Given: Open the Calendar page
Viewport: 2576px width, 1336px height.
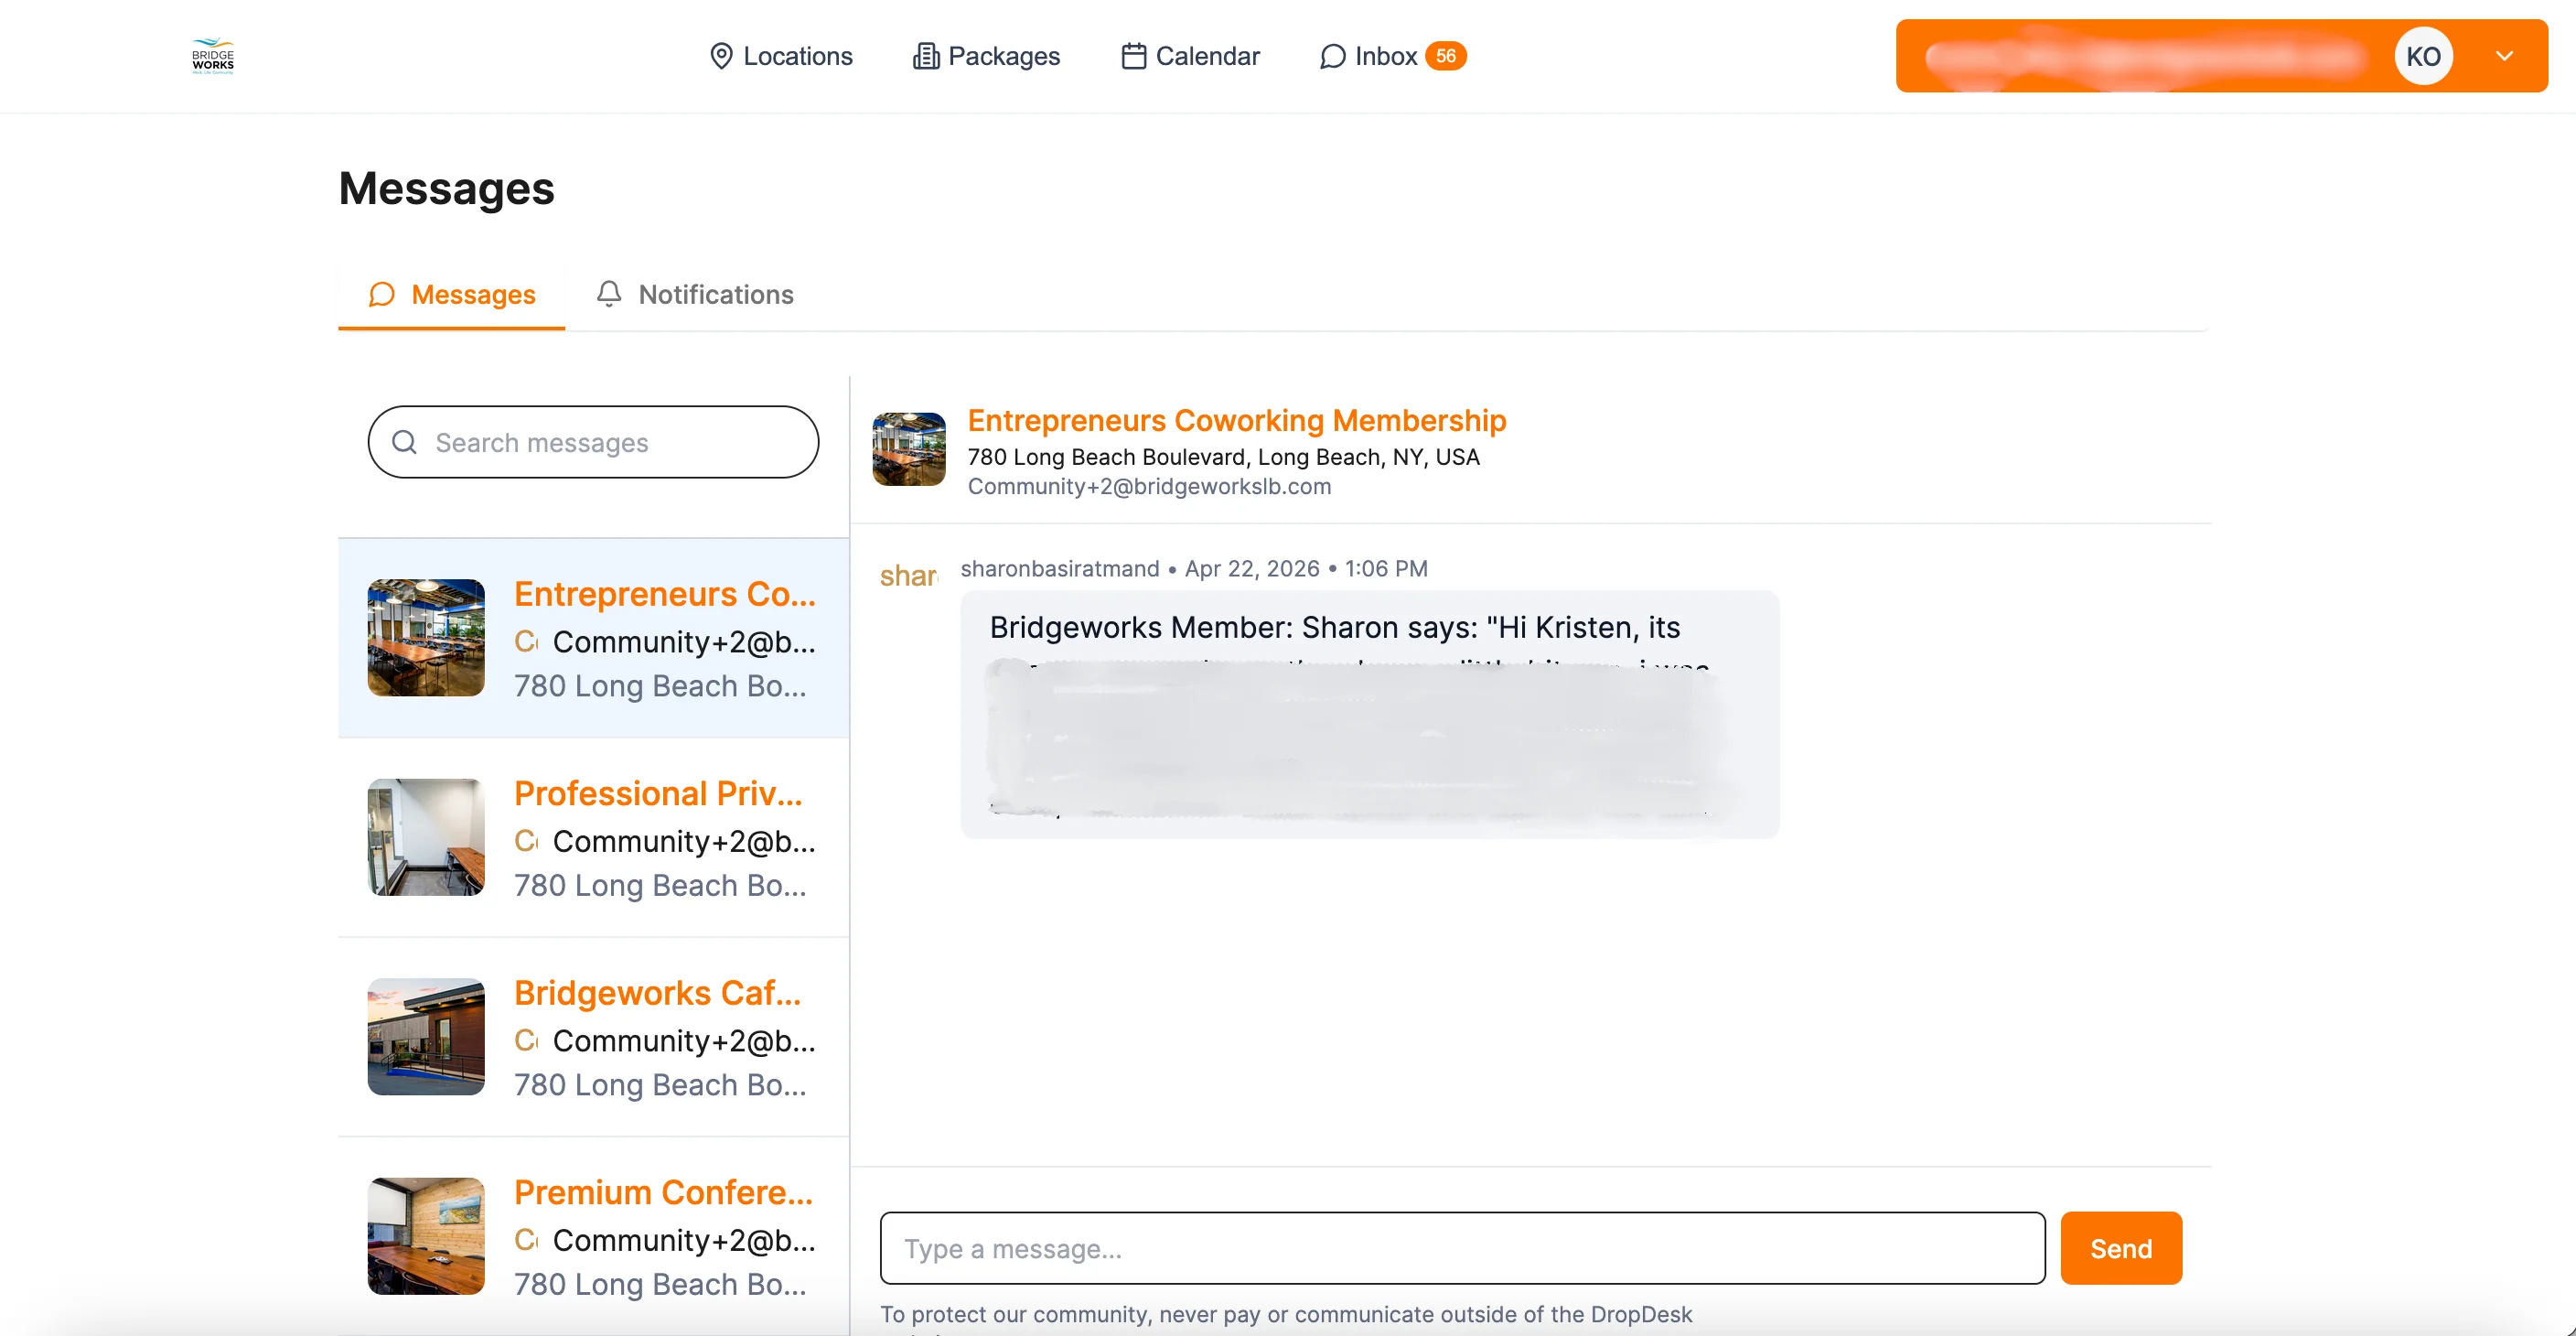Looking at the screenshot, I should tap(1190, 56).
